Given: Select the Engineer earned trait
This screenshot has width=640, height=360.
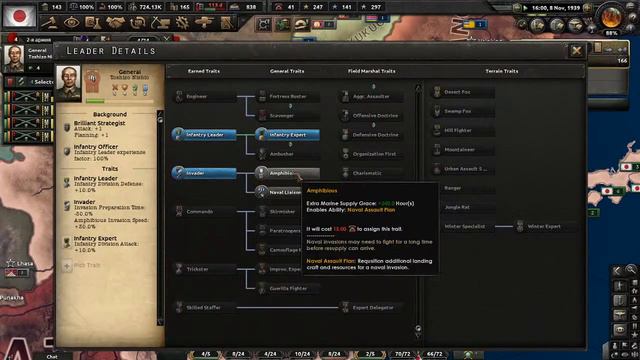Looking at the screenshot, I should pyautogui.click(x=204, y=96).
